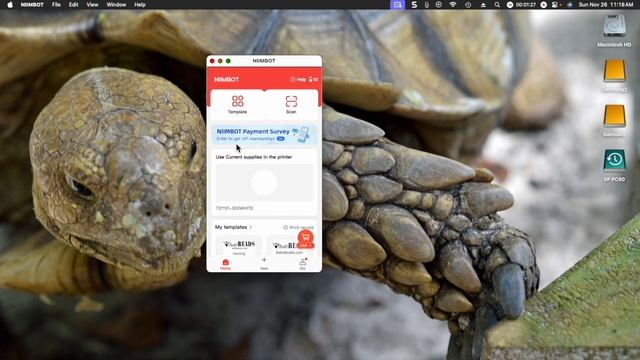Open the floating shopping cart button
This screenshot has height=360, width=640.
(305, 239)
